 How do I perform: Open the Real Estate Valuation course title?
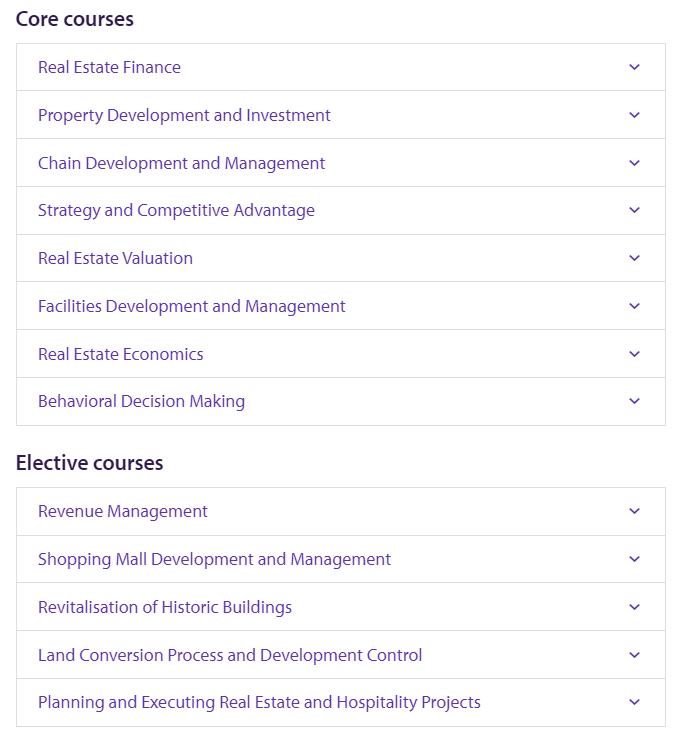click(x=115, y=258)
